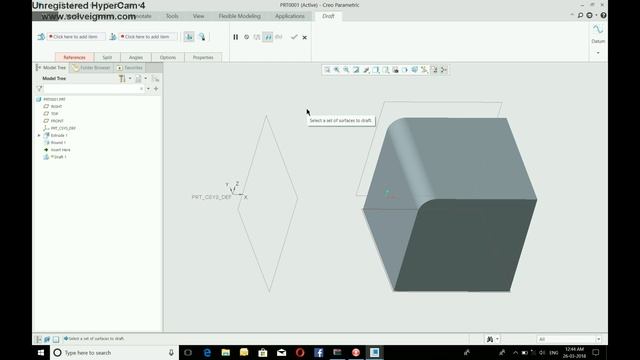Pause the Draft feature tool
This screenshot has height=360, width=640.
coord(236,37)
